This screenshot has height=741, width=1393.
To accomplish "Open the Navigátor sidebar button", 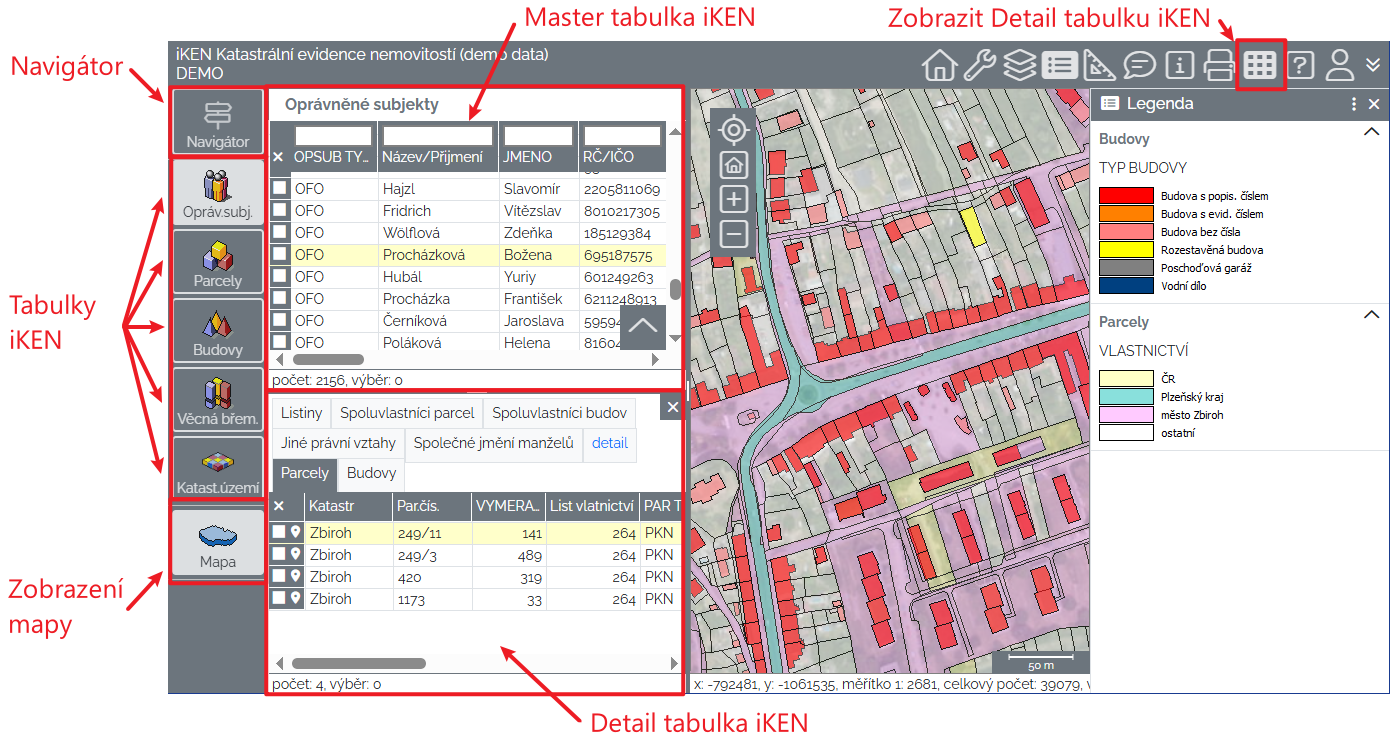I will [218, 123].
